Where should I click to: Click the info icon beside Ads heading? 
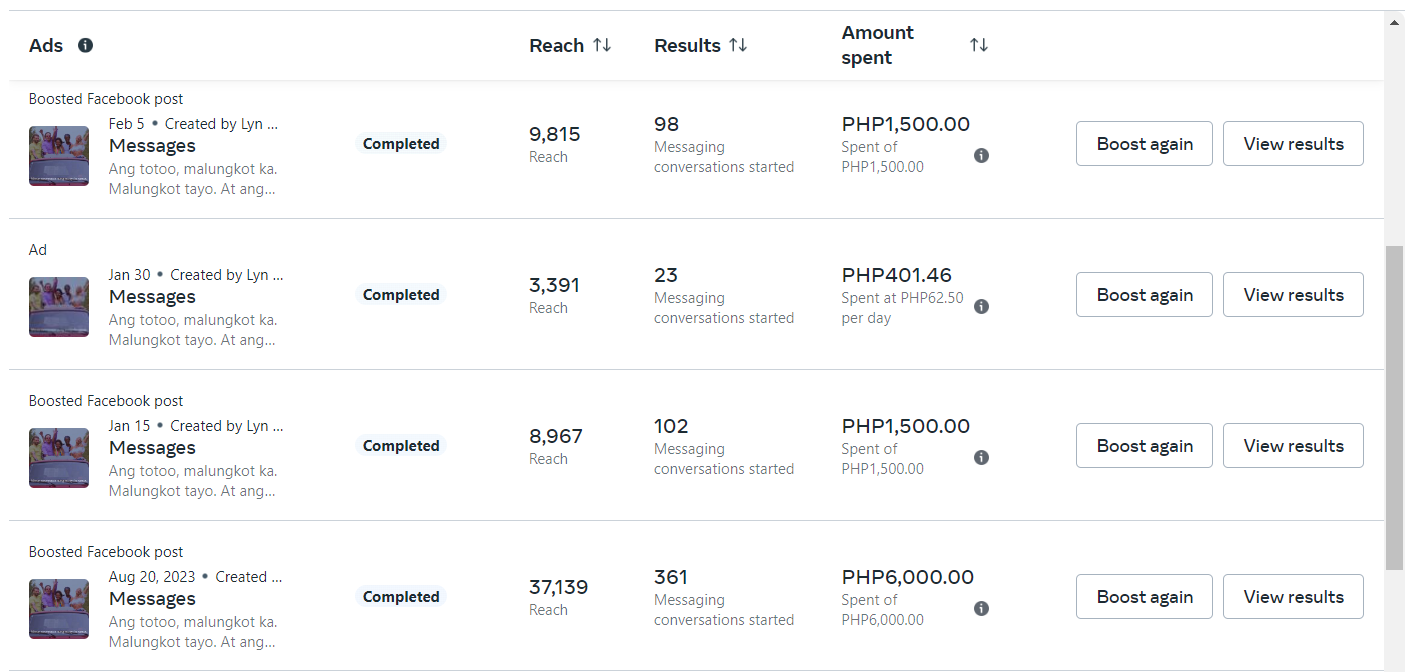[86, 45]
